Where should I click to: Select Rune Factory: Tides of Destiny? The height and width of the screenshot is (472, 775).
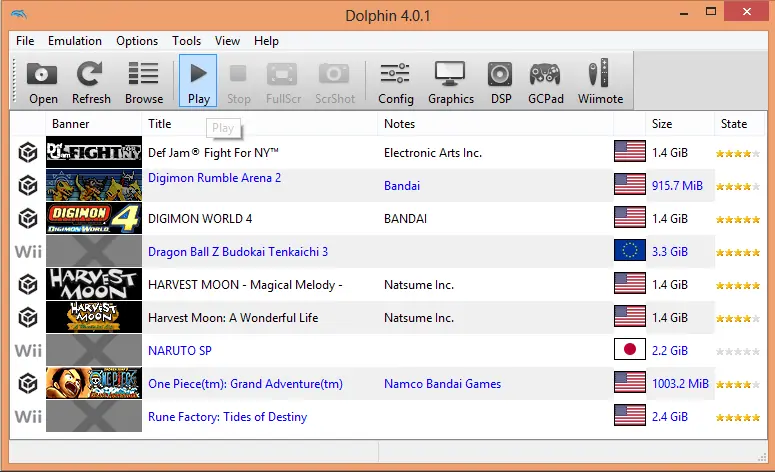coord(227,417)
